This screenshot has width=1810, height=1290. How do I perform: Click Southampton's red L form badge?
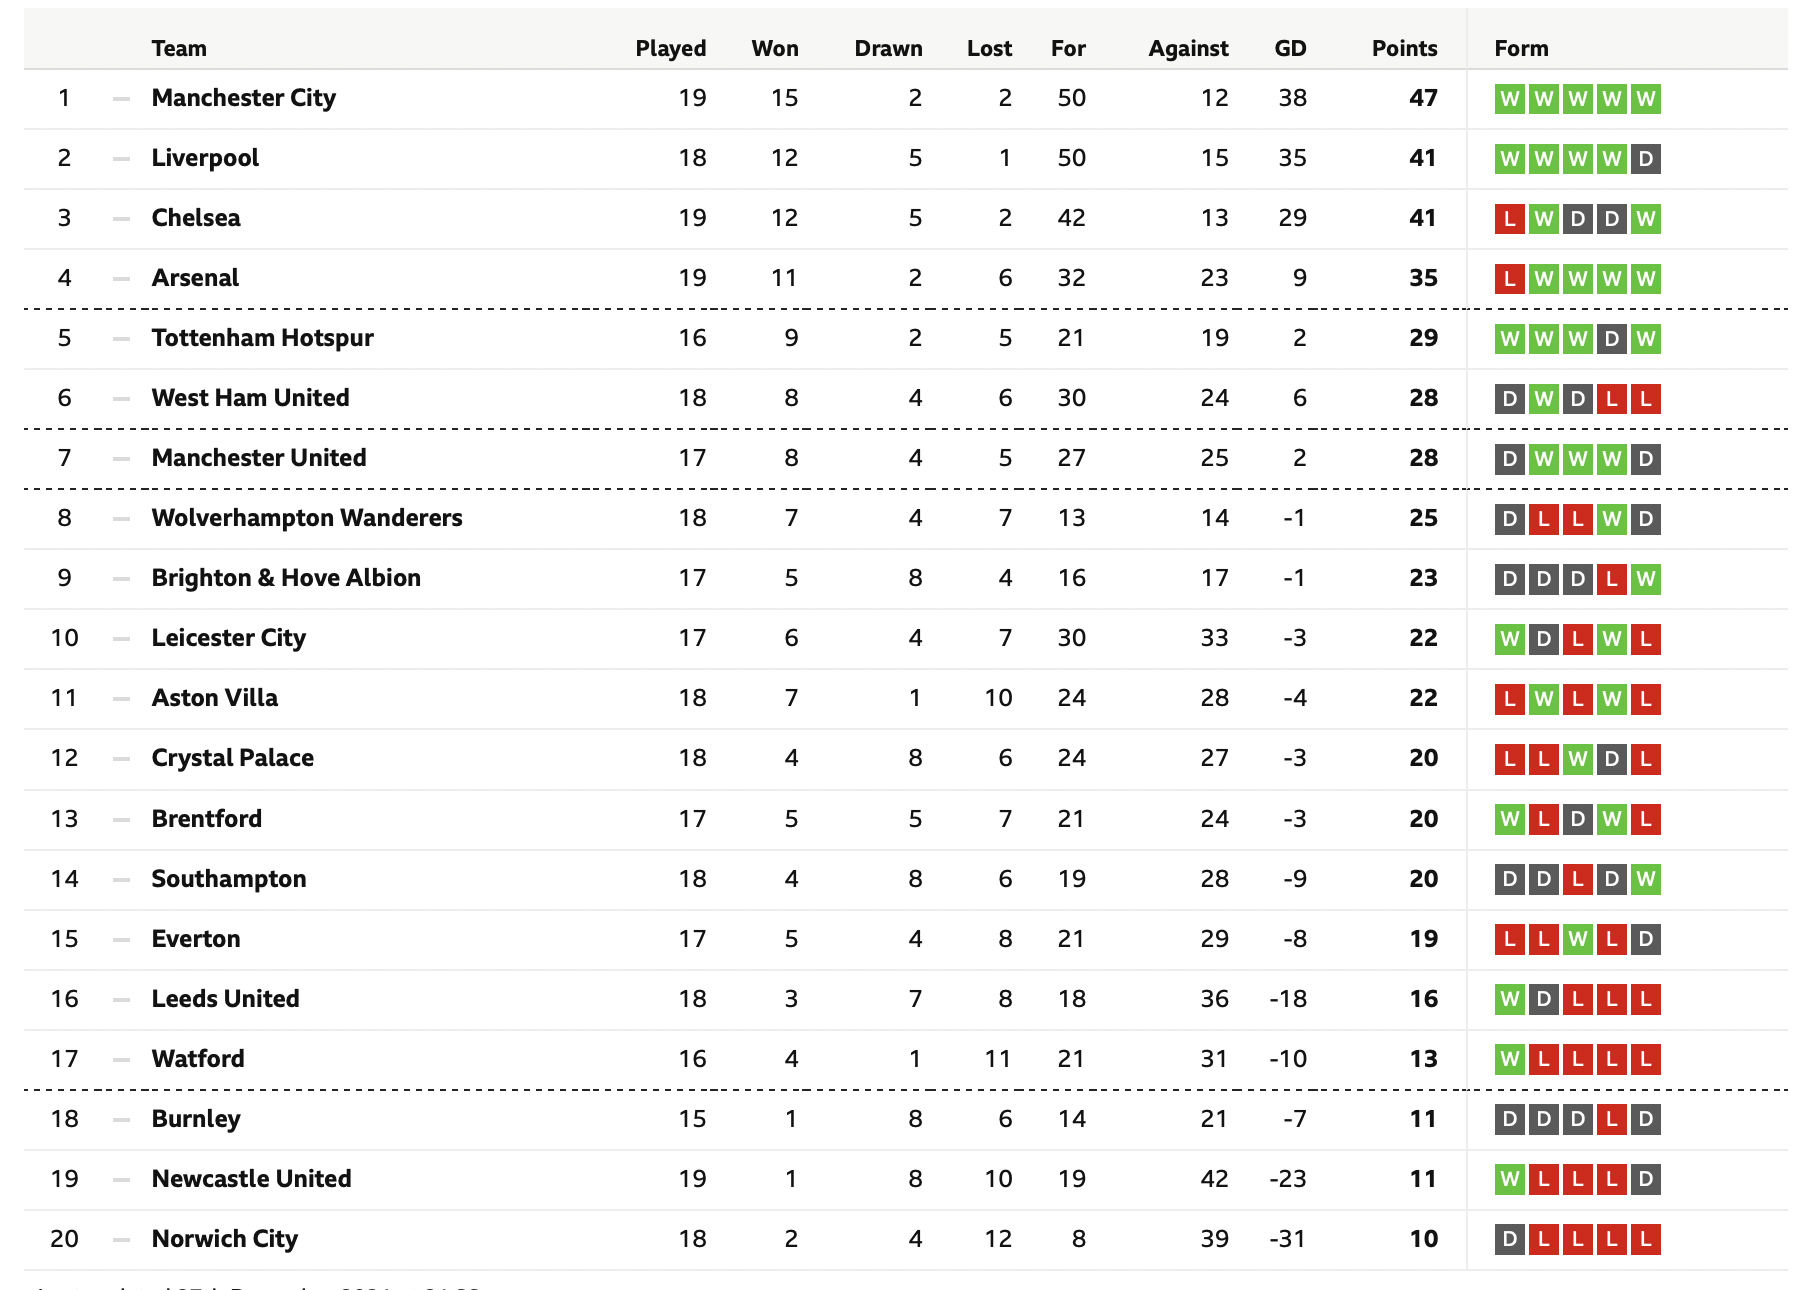pyautogui.click(x=1578, y=880)
